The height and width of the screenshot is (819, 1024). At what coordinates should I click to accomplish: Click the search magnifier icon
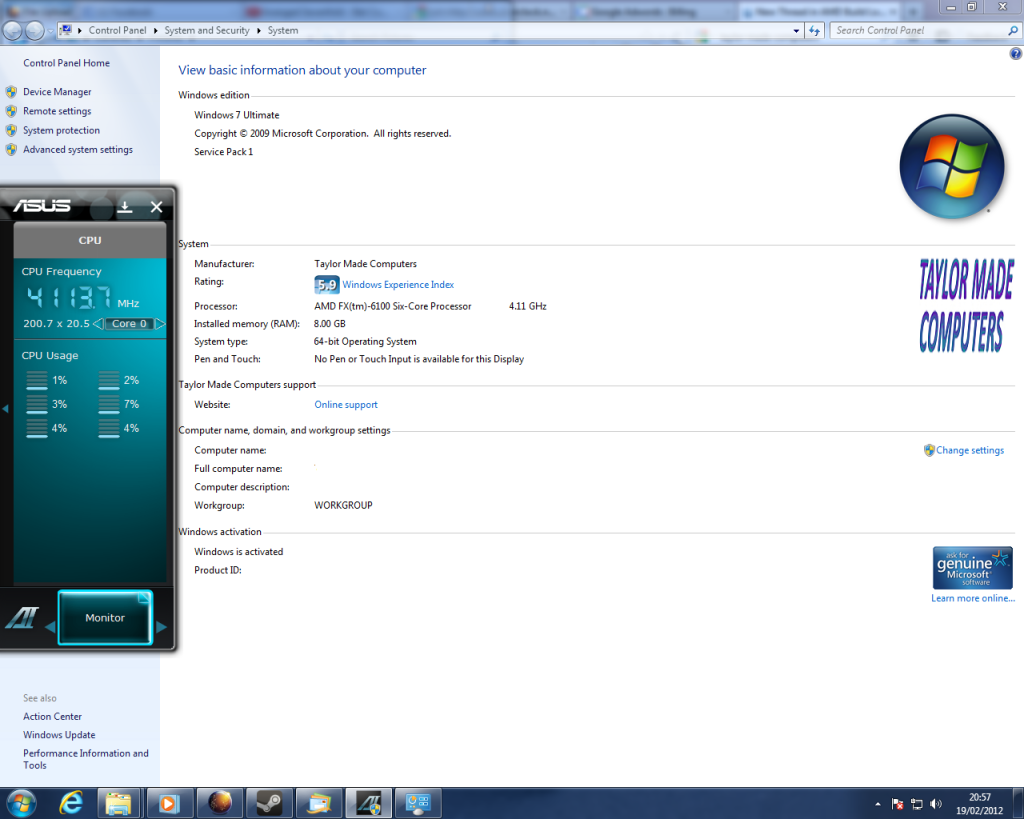(1013, 31)
